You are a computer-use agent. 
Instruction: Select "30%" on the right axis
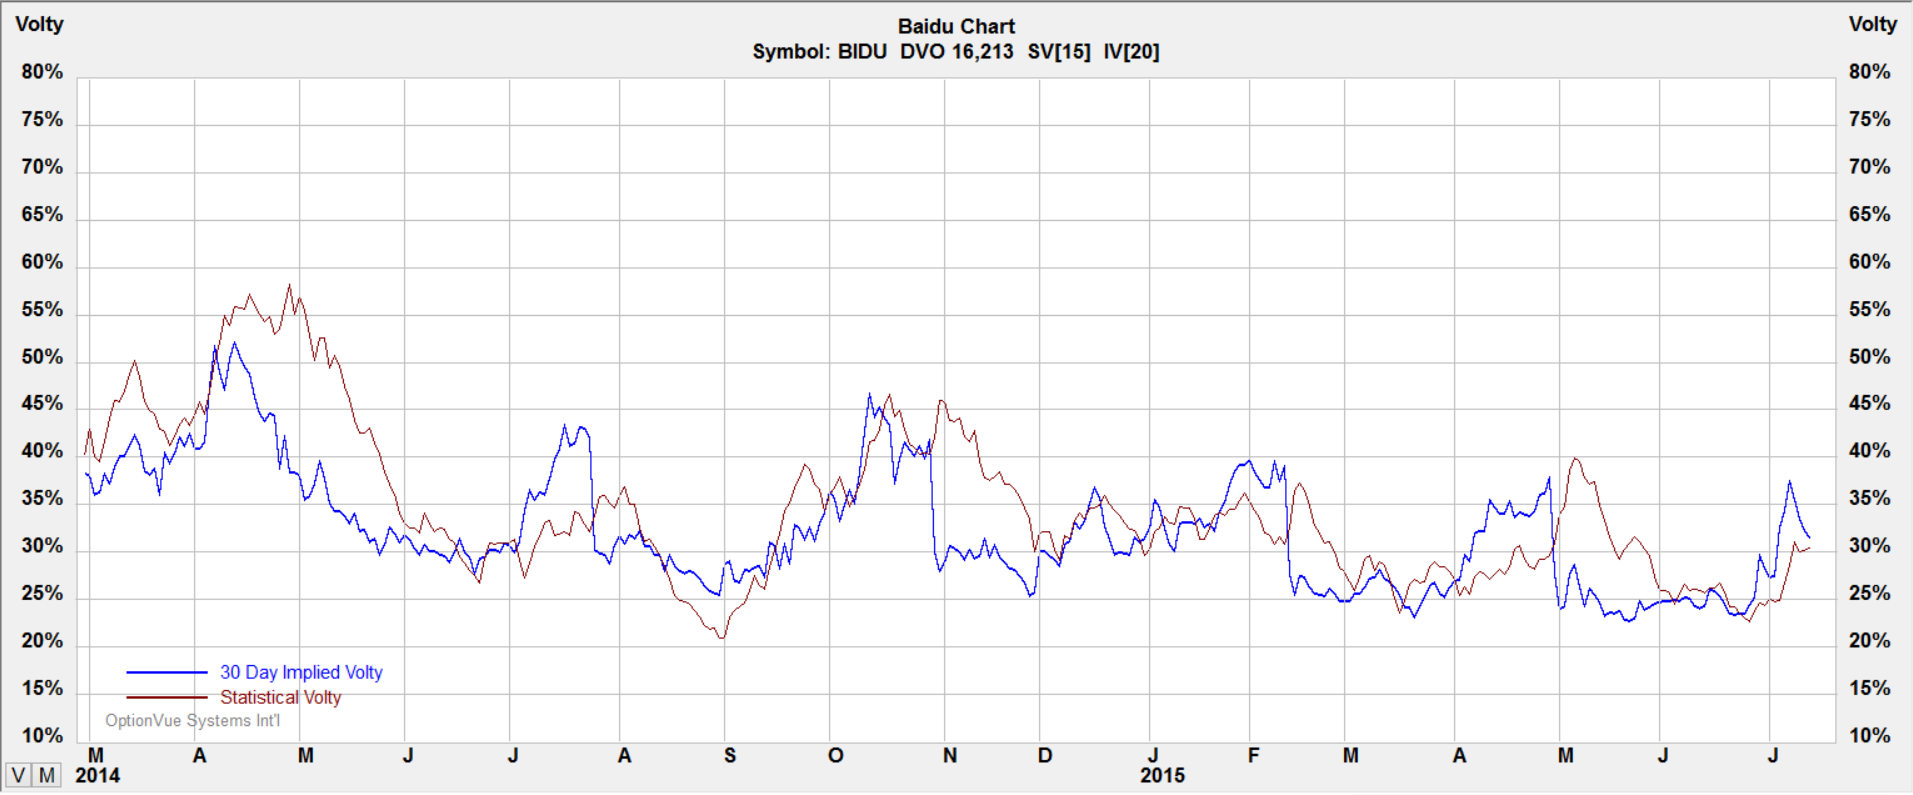1870,546
